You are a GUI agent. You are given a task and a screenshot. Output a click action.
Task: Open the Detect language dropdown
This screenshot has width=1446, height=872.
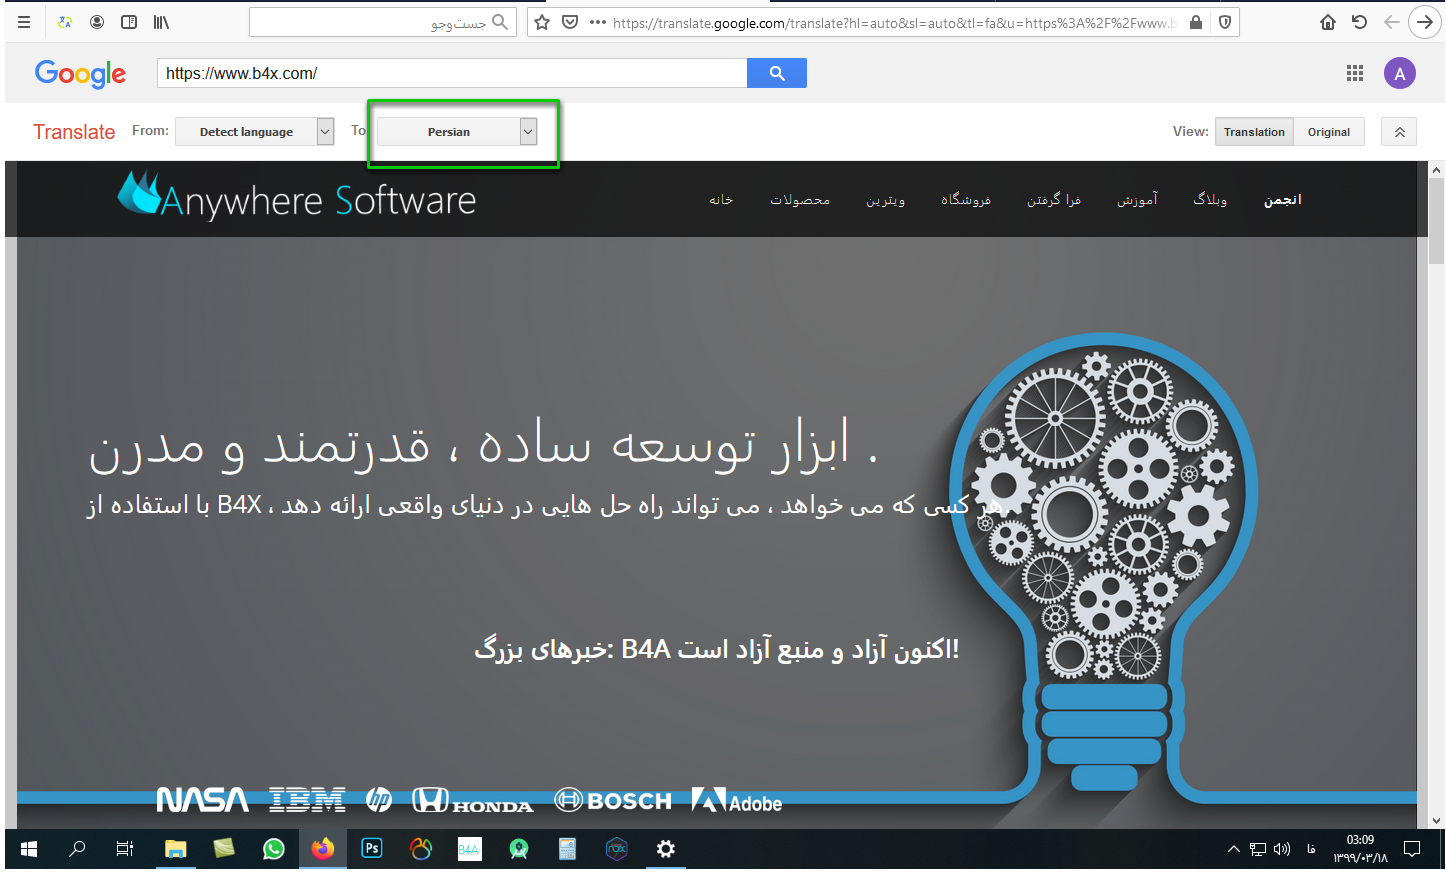tap(254, 131)
